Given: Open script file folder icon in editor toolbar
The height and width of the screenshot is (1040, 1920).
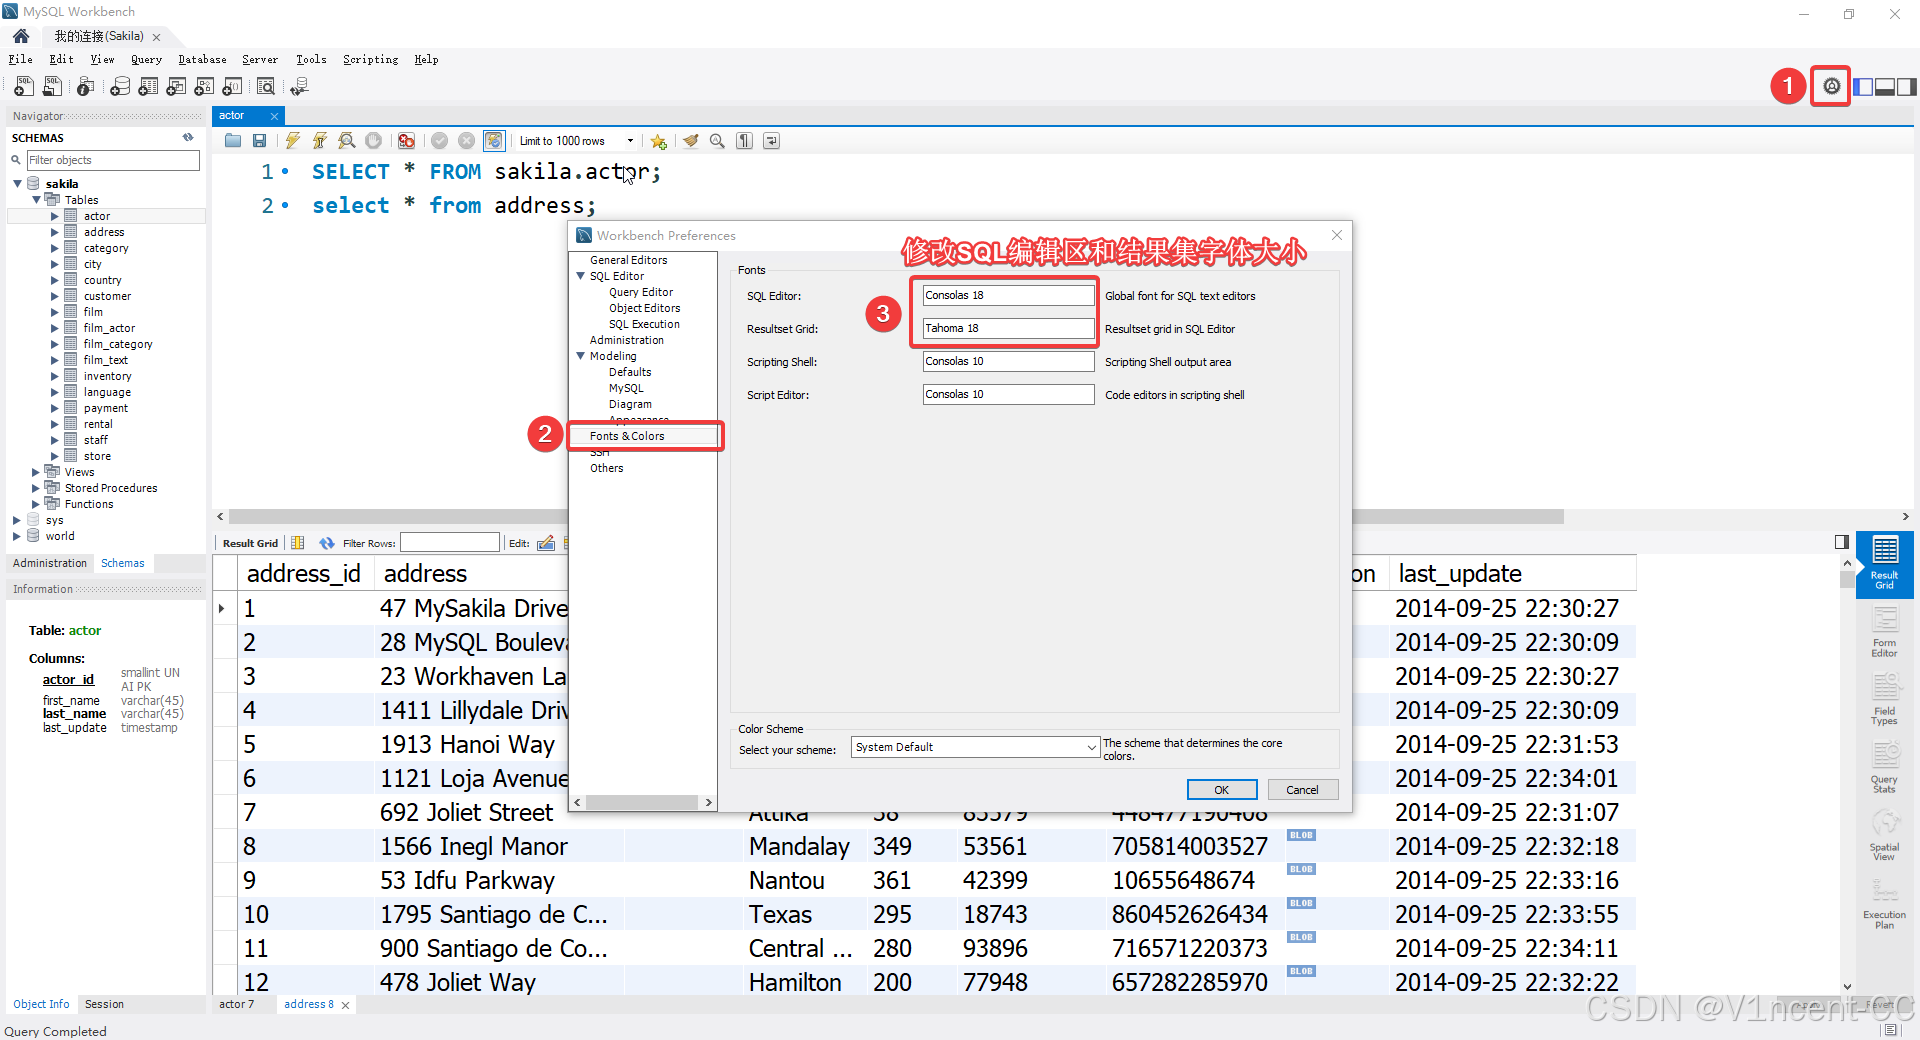Looking at the screenshot, I should 233,141.
